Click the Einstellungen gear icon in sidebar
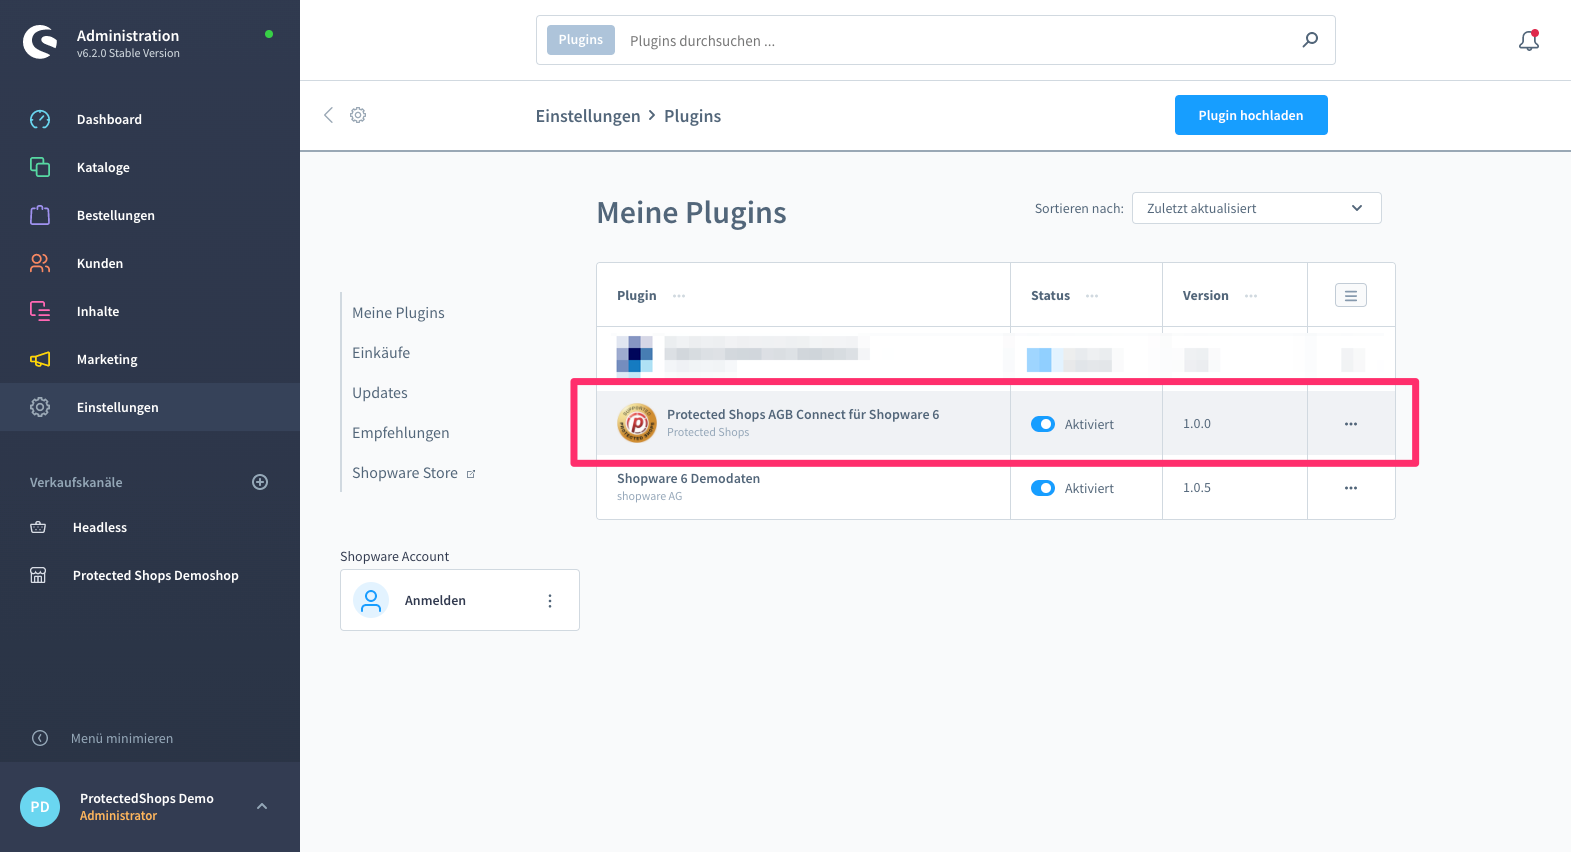 40,407
